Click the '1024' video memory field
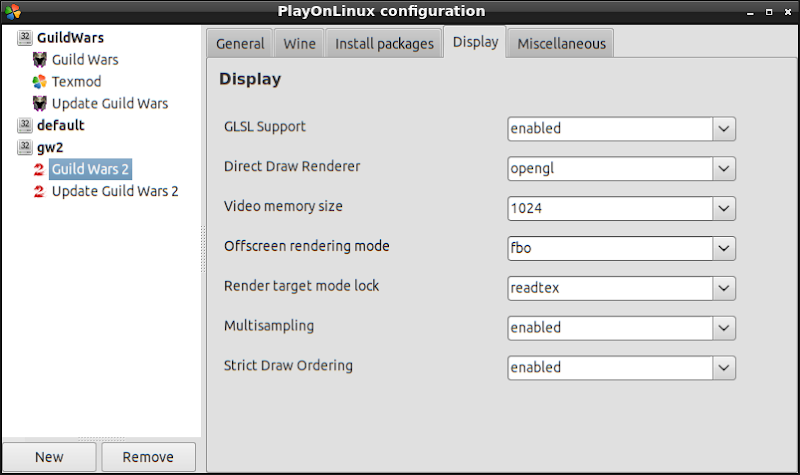 click(610, 208)
